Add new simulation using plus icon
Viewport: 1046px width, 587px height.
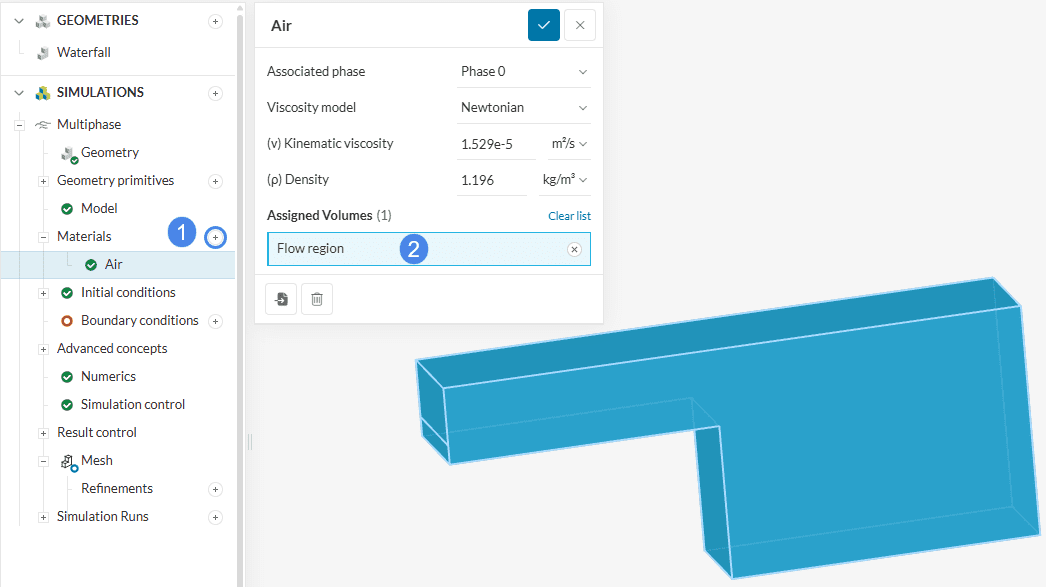point(215,93)
